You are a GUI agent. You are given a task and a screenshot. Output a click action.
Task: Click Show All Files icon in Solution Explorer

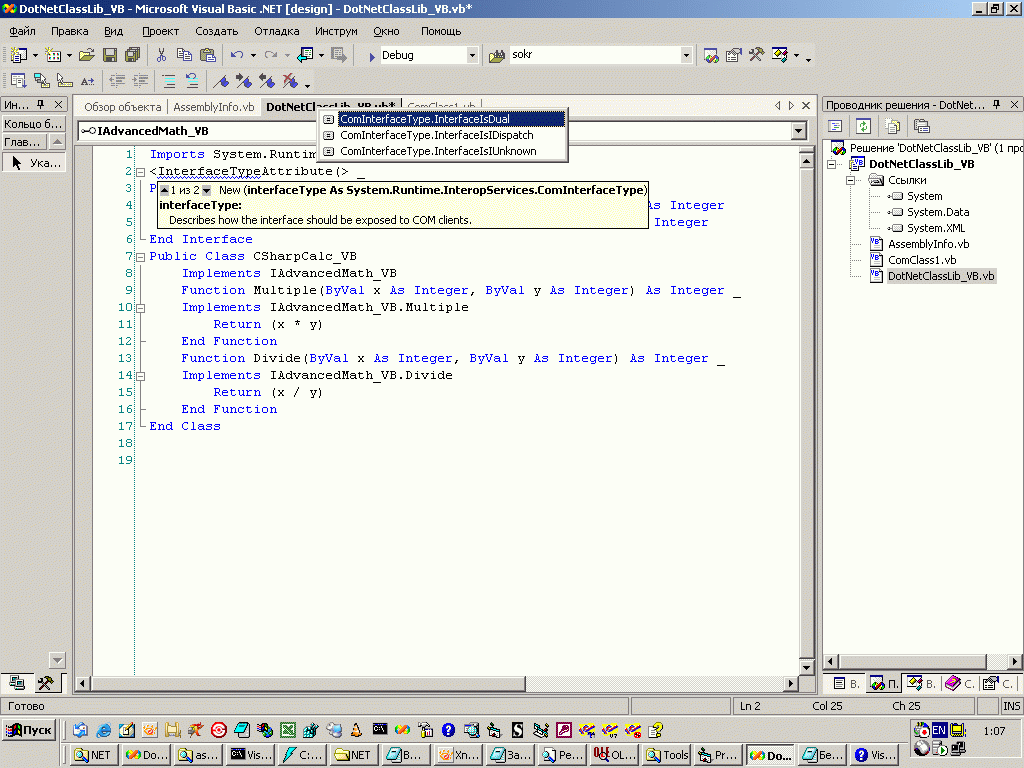pyautogui.click(x=892, y=126)
